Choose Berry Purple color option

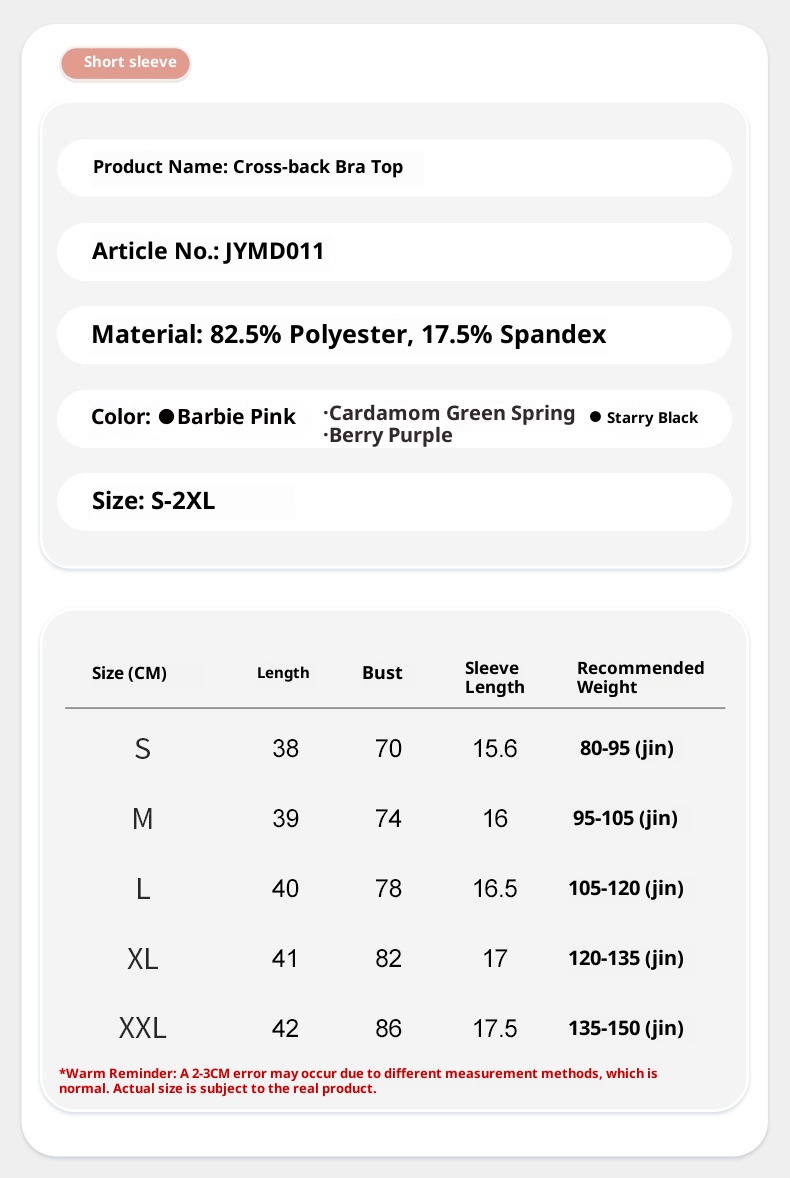click(390, 436)
